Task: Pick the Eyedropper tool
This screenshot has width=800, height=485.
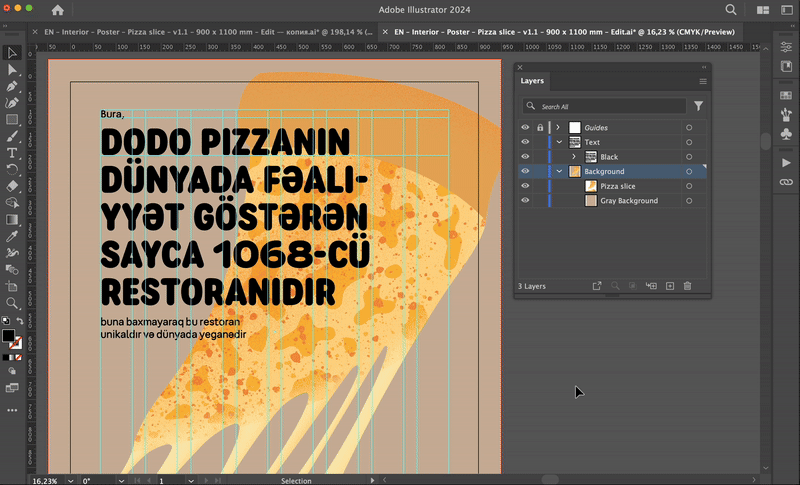Action: click(12, 236)
